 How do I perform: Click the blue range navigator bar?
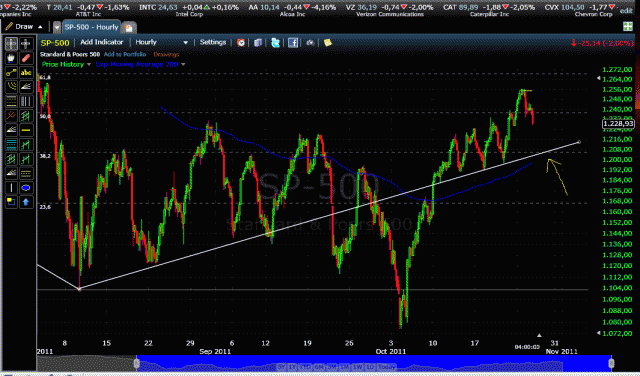374,363
